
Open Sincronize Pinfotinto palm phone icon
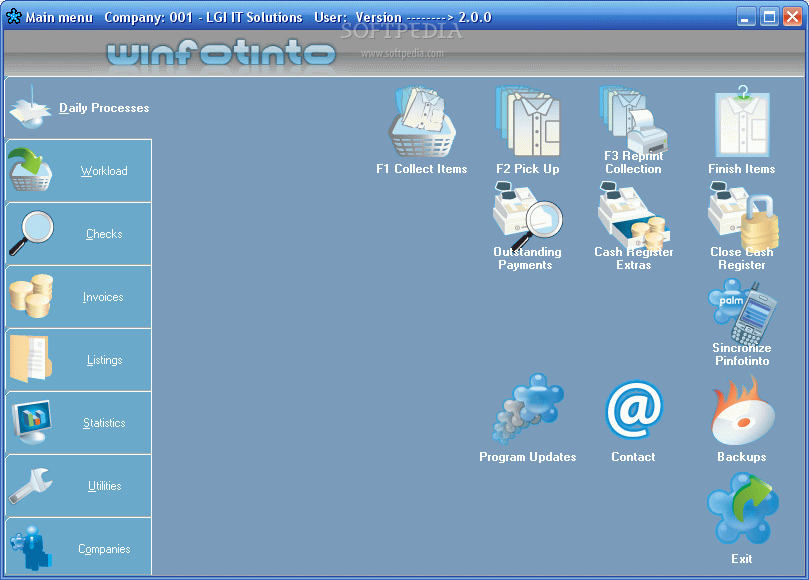(742, 312)
